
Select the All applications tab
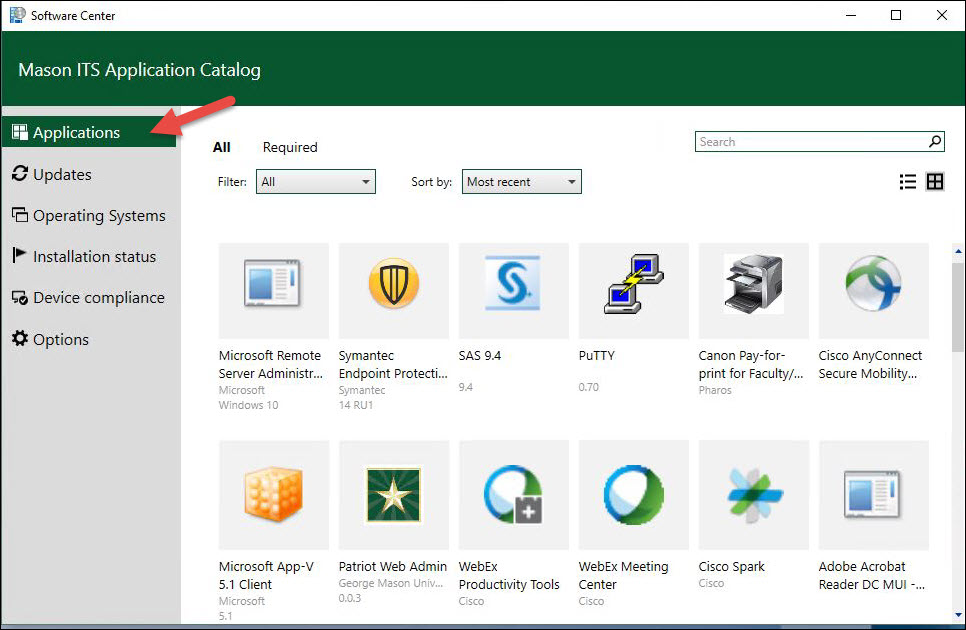(x=222, y=147)
